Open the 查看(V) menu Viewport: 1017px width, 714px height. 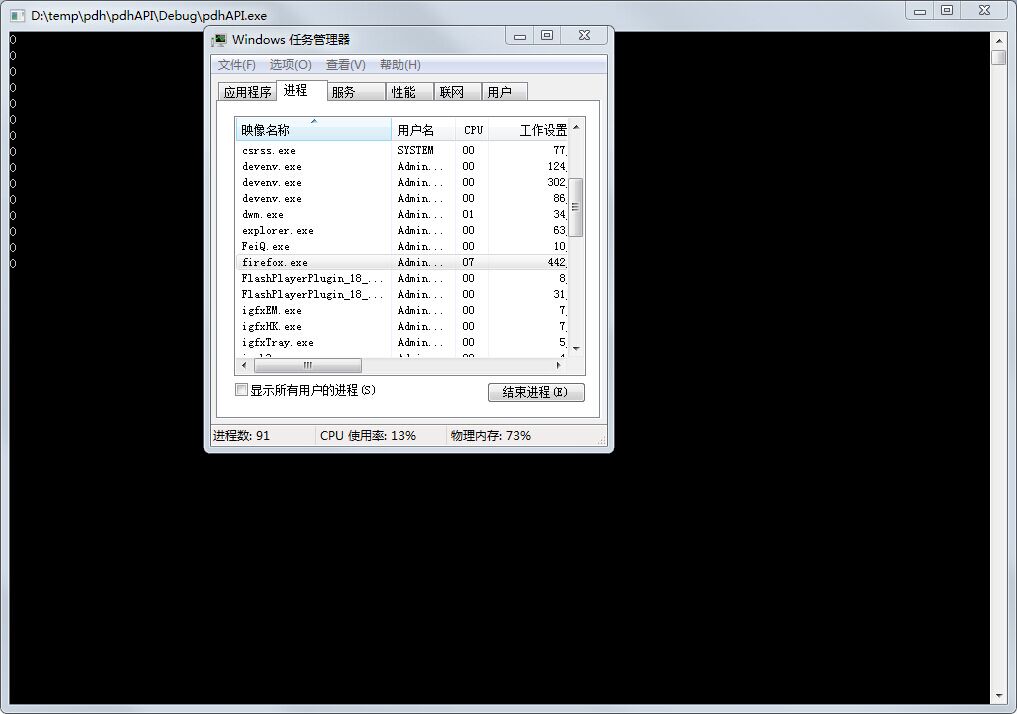pos(346,65)
